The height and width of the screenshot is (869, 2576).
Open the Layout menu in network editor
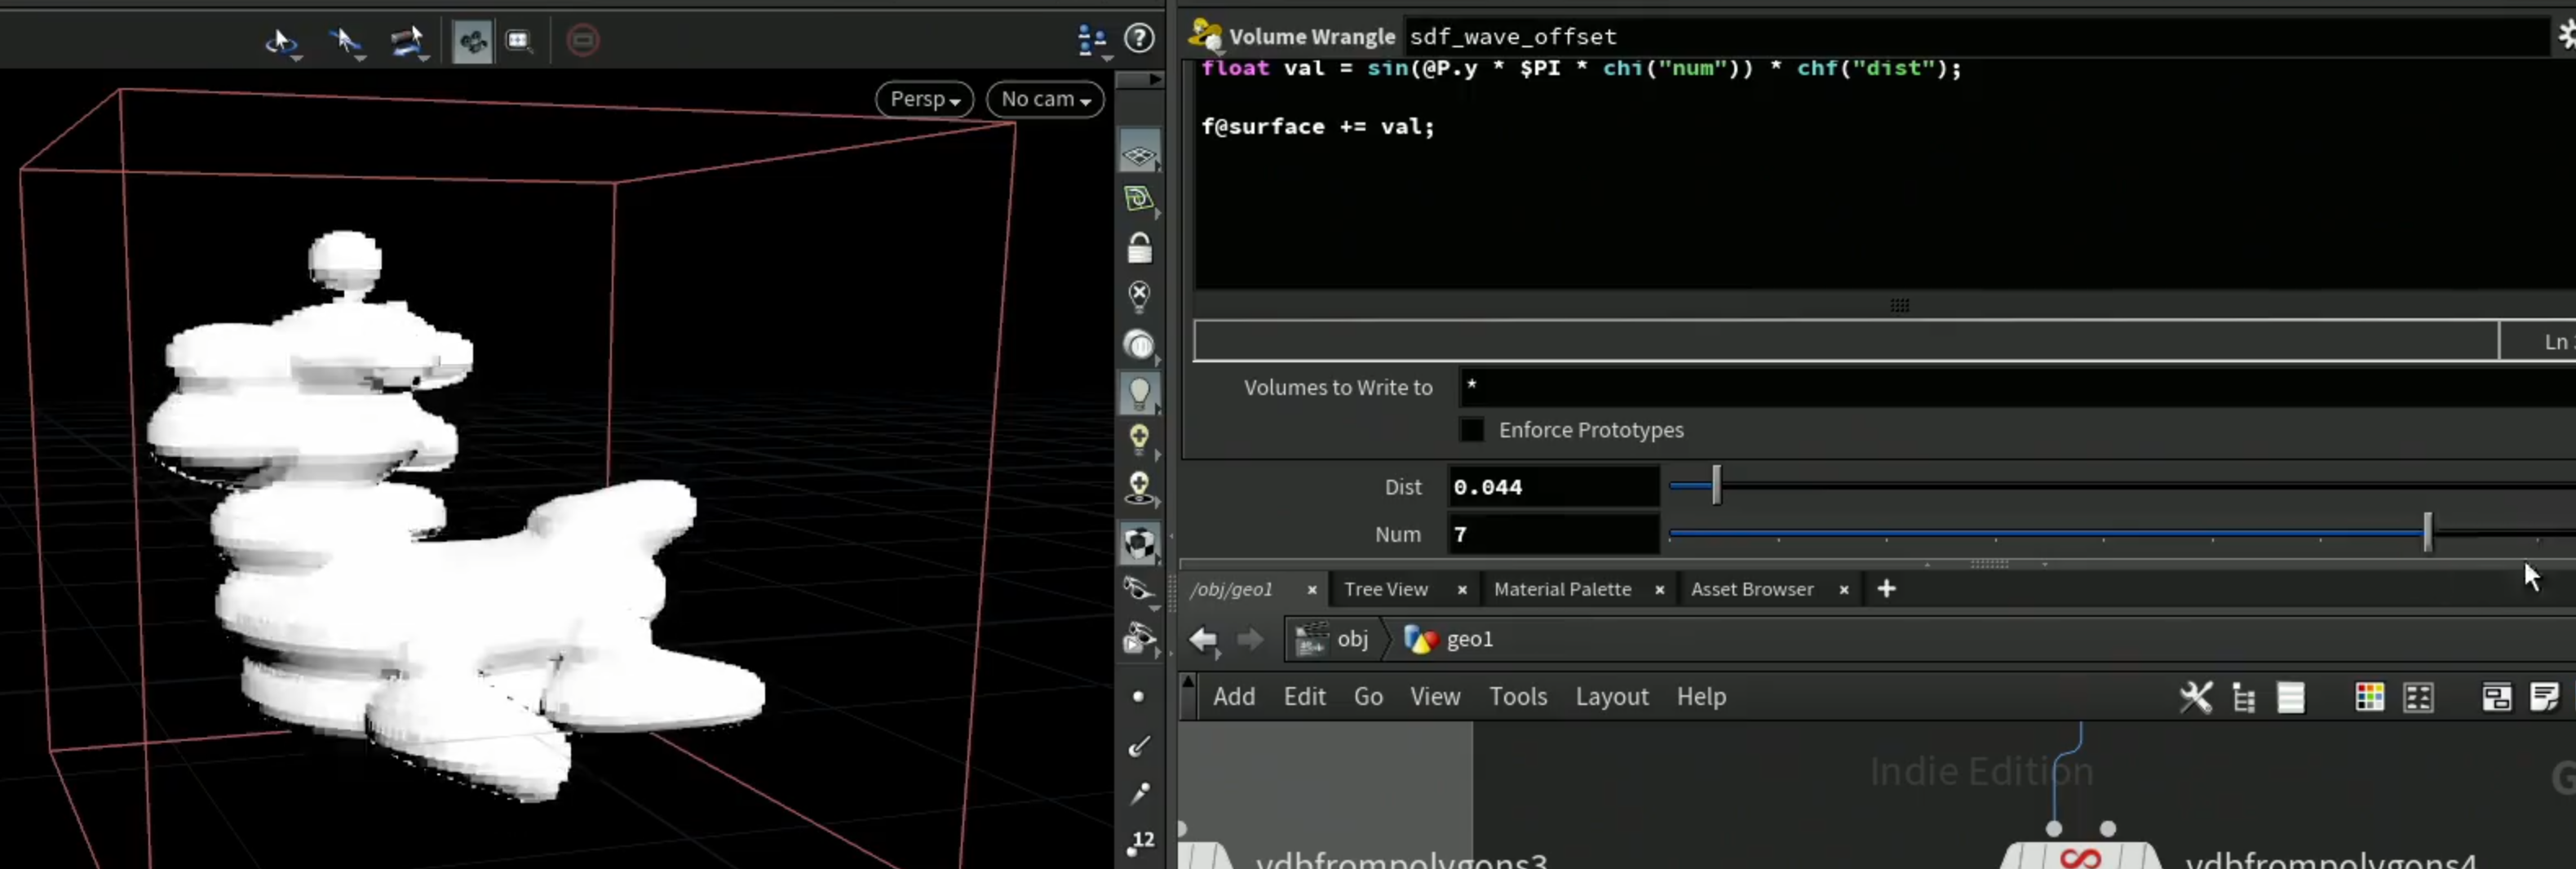(x=1611, y=697)
